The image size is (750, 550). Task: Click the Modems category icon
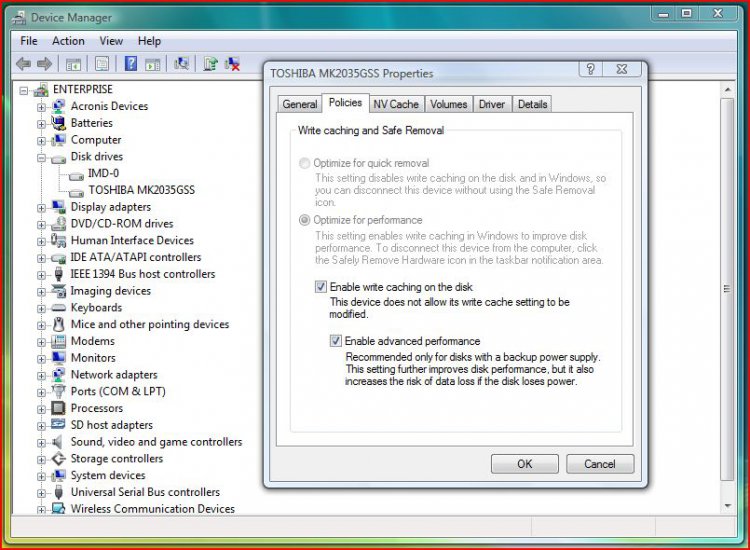(x=58, y=341)
